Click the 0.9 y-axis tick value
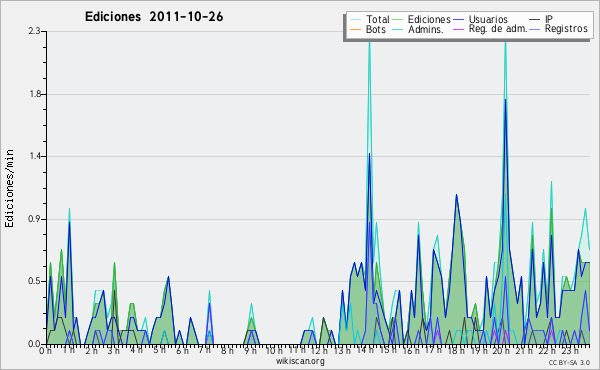Viewport: 600px width, 370px height. tap(34, 219)
